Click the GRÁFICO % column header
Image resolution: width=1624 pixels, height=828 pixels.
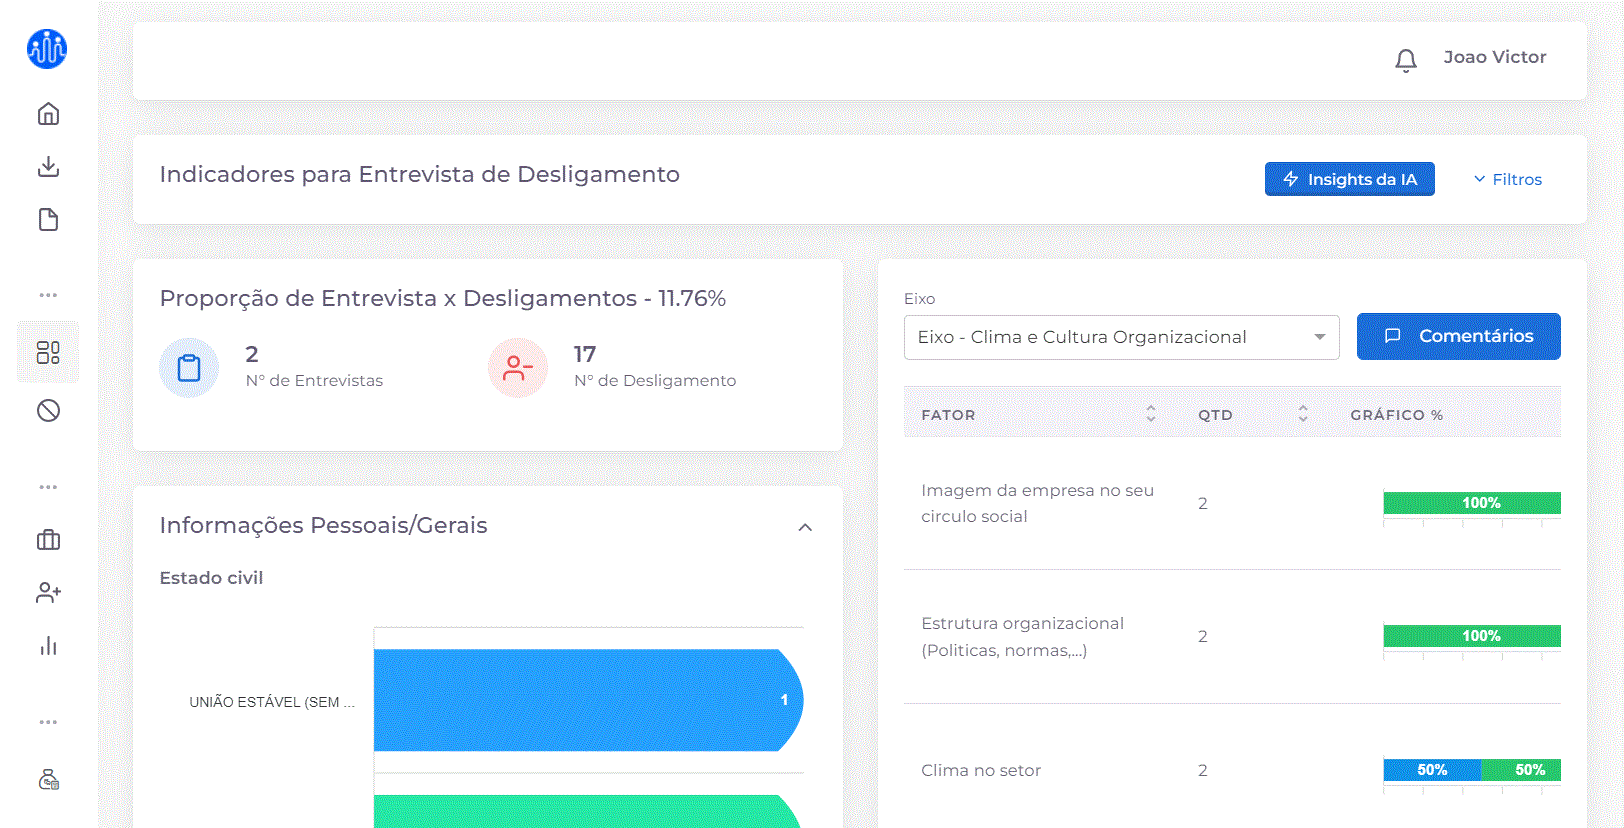tap(1396, 414)
